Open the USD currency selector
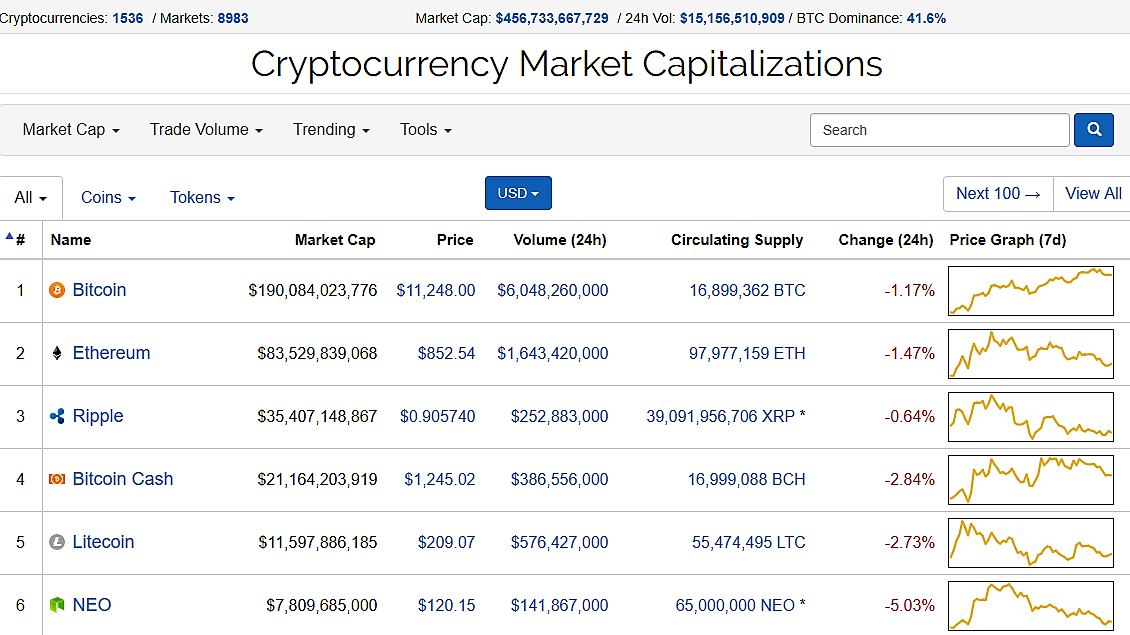This screenshot has width=1130, height=635. click(x=518, y=193)
